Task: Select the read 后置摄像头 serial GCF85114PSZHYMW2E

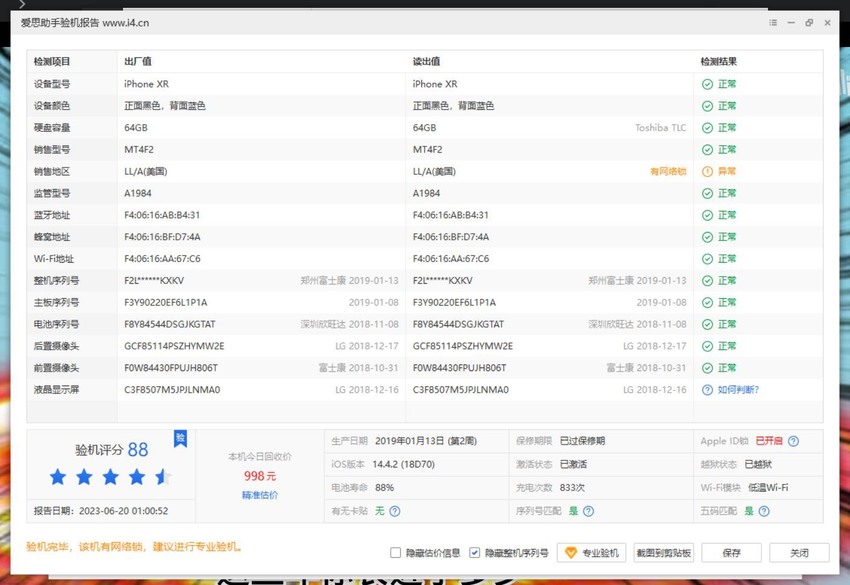Action: point(462,346)
